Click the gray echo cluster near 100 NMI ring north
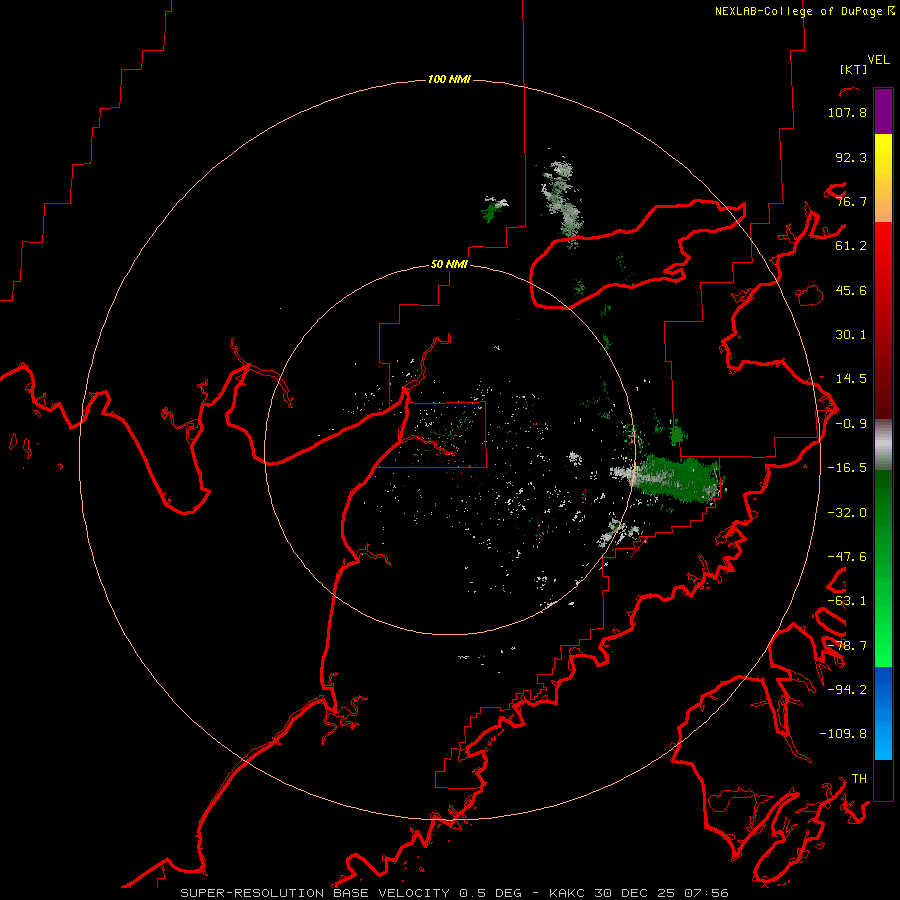The height and width of the screenshot is (900, 900). coord(561,198)
